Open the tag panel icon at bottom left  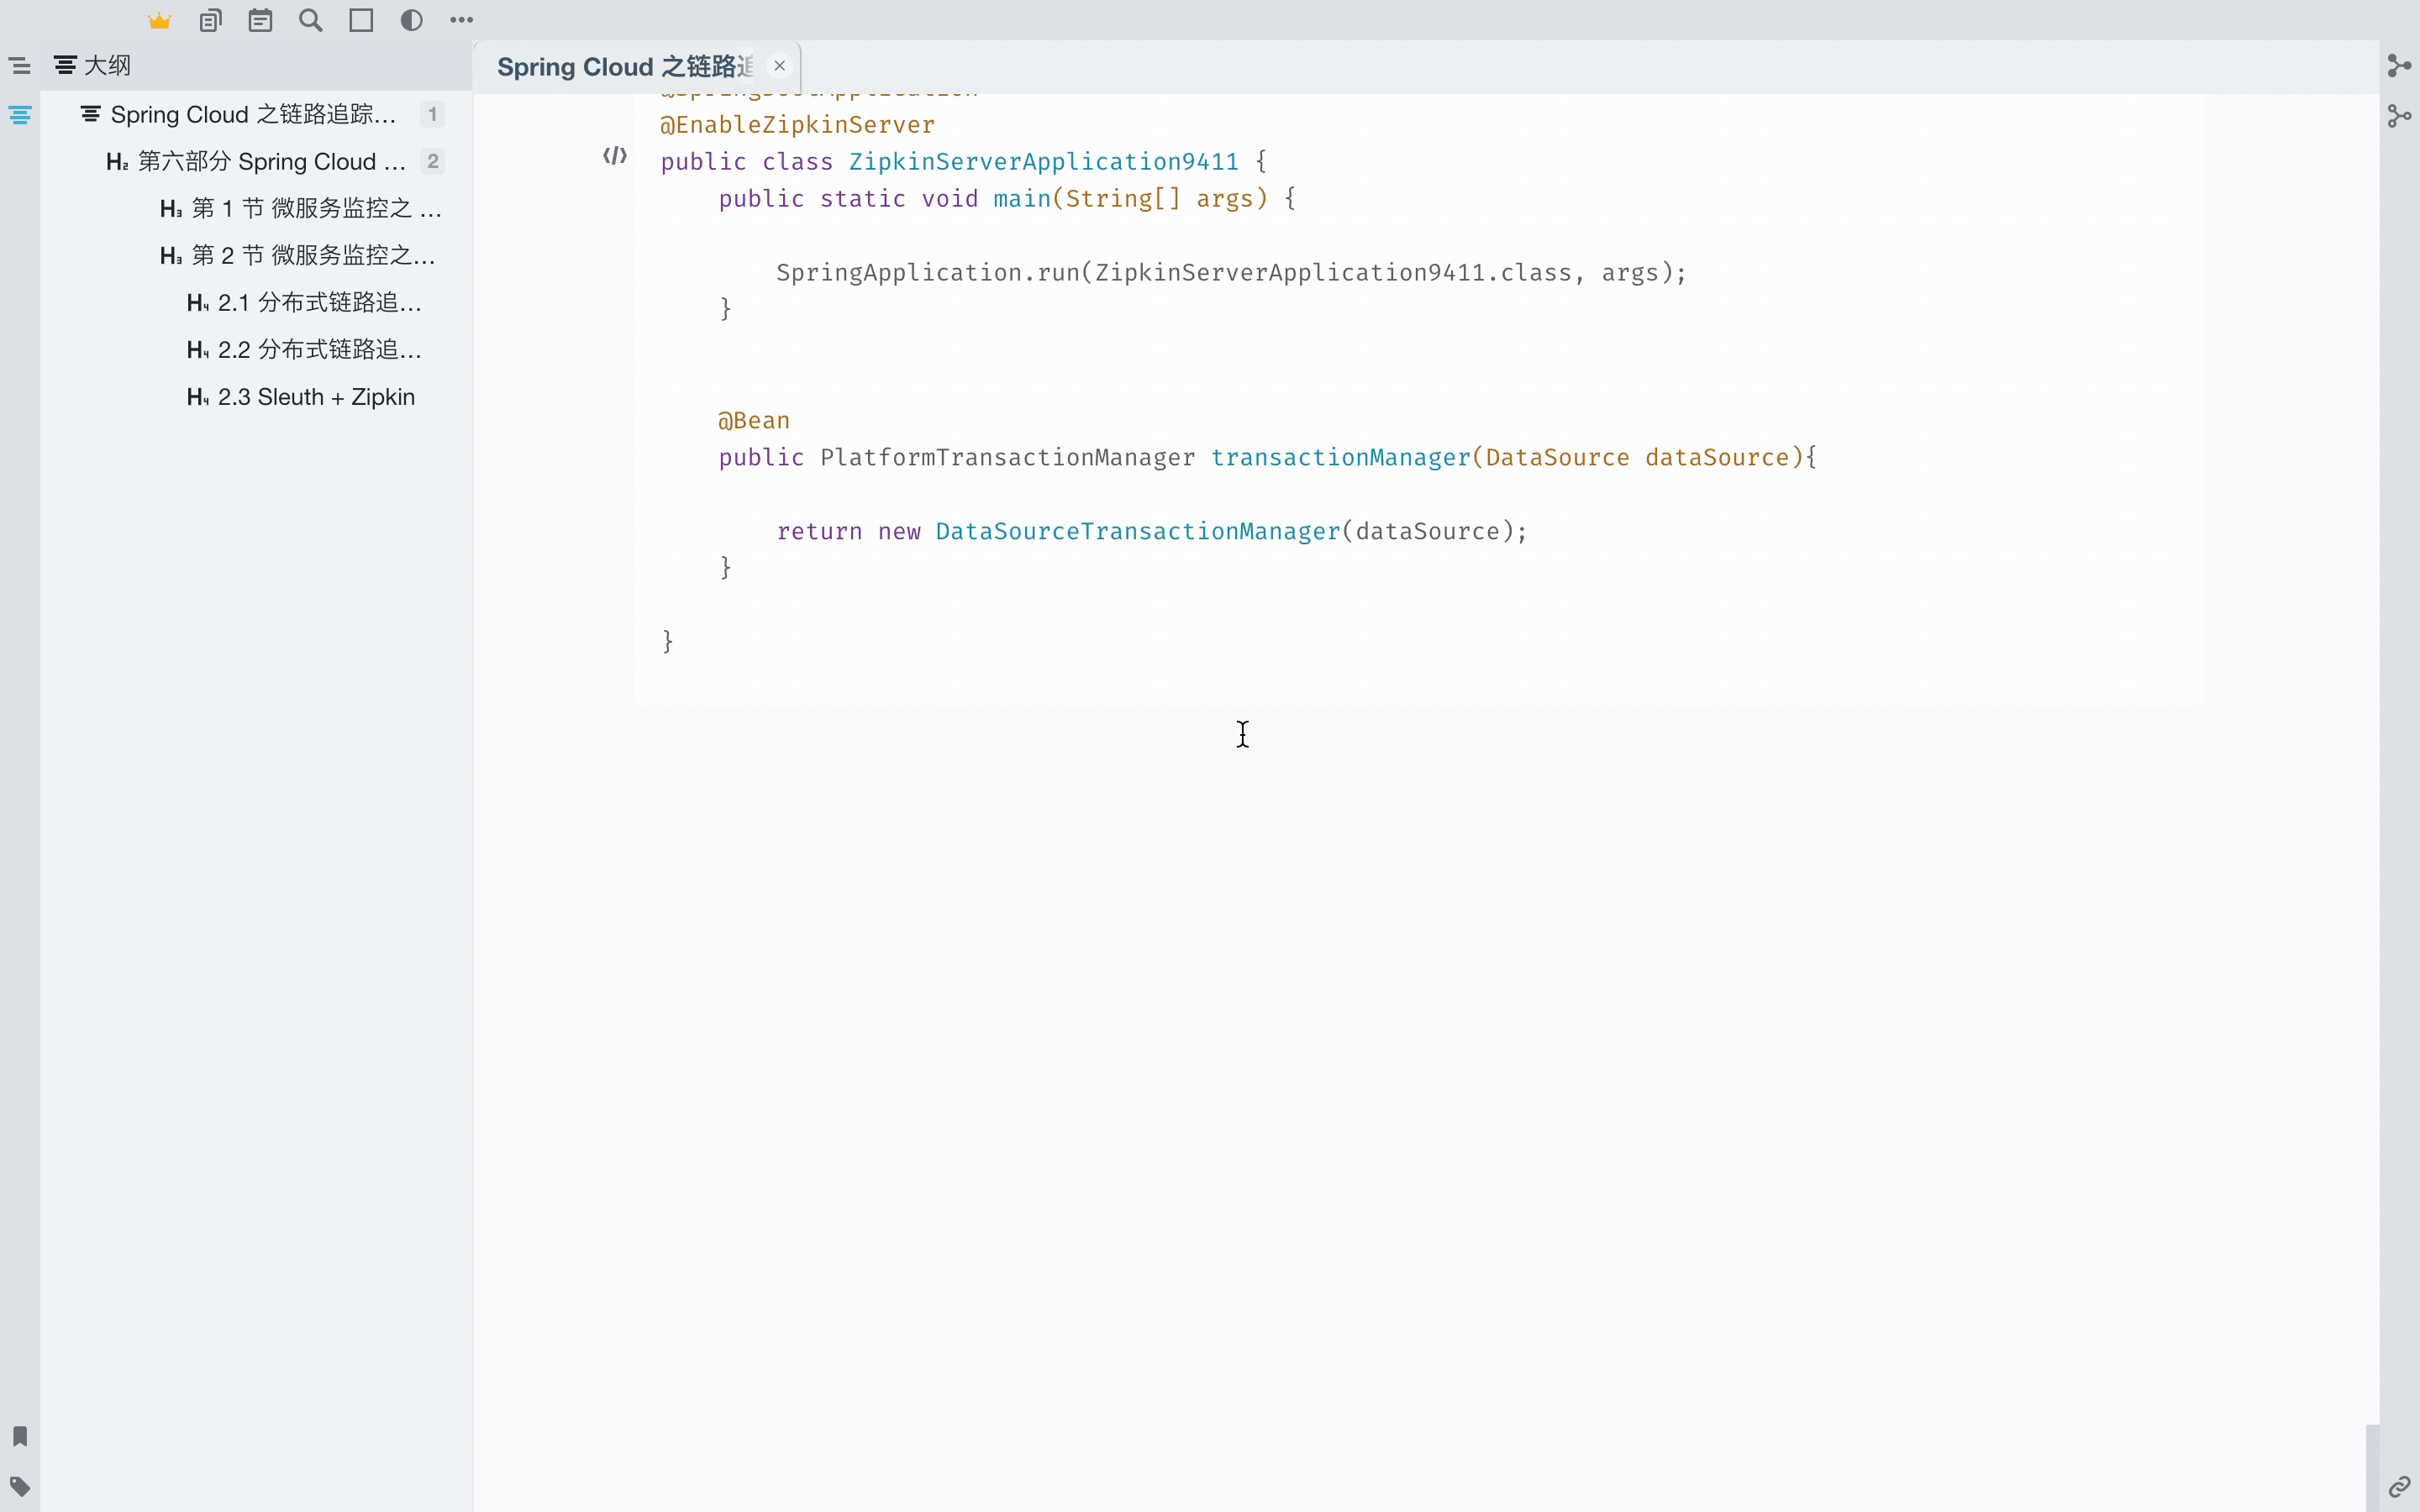(x=20, y=1487)
